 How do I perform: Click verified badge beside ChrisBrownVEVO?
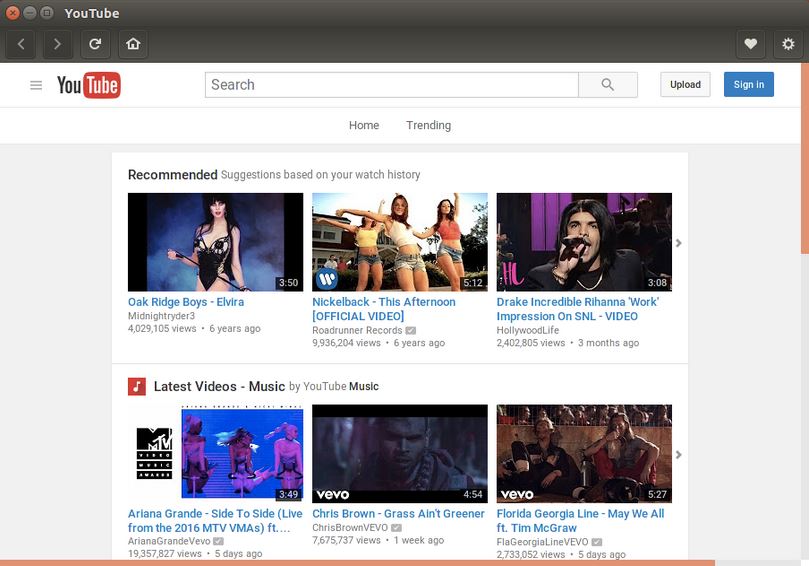click(396, 527)
